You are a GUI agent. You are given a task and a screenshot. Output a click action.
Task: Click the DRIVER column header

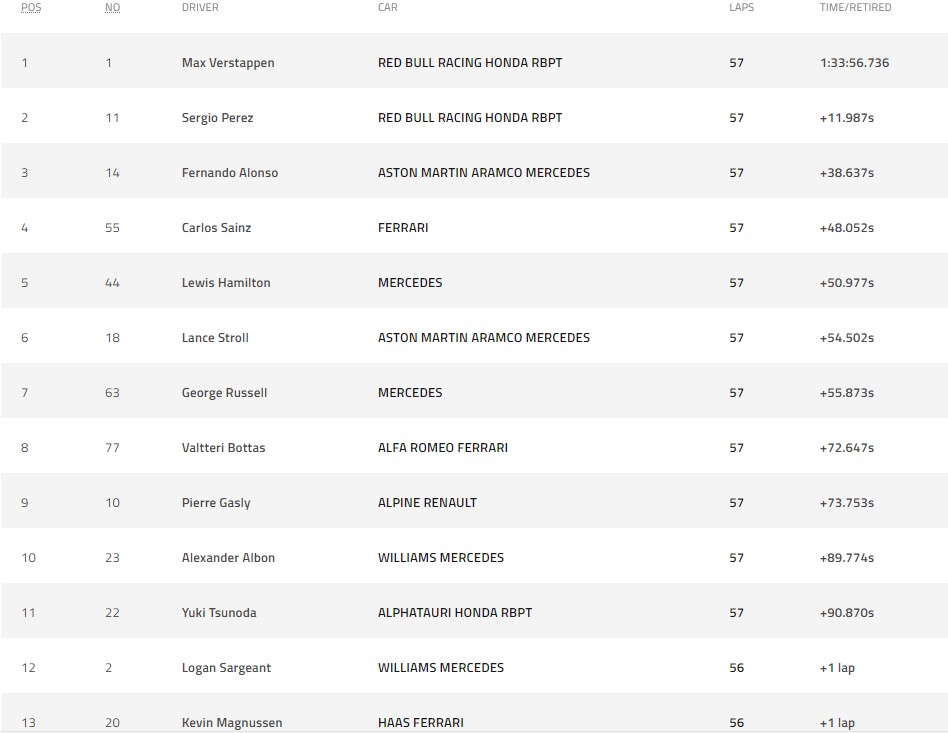click(x=200, y=8)
